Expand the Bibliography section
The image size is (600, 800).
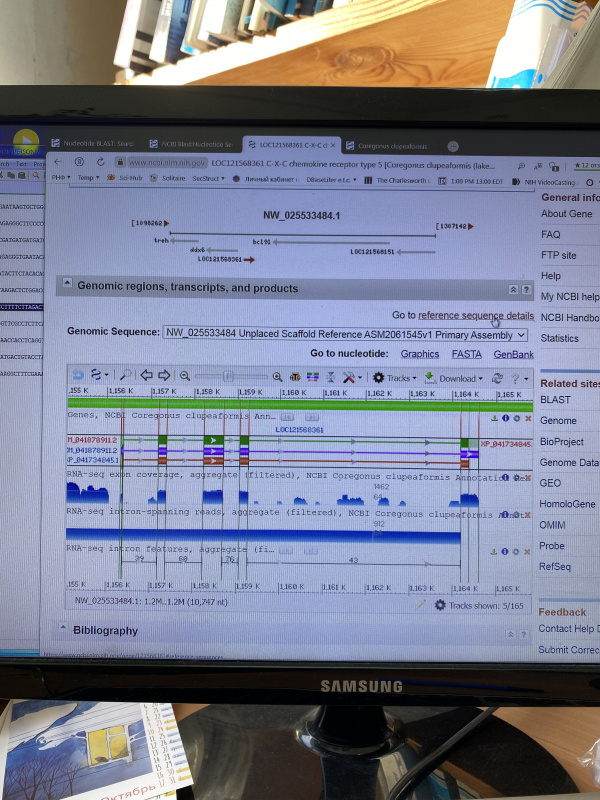click(x=63, y=630)
